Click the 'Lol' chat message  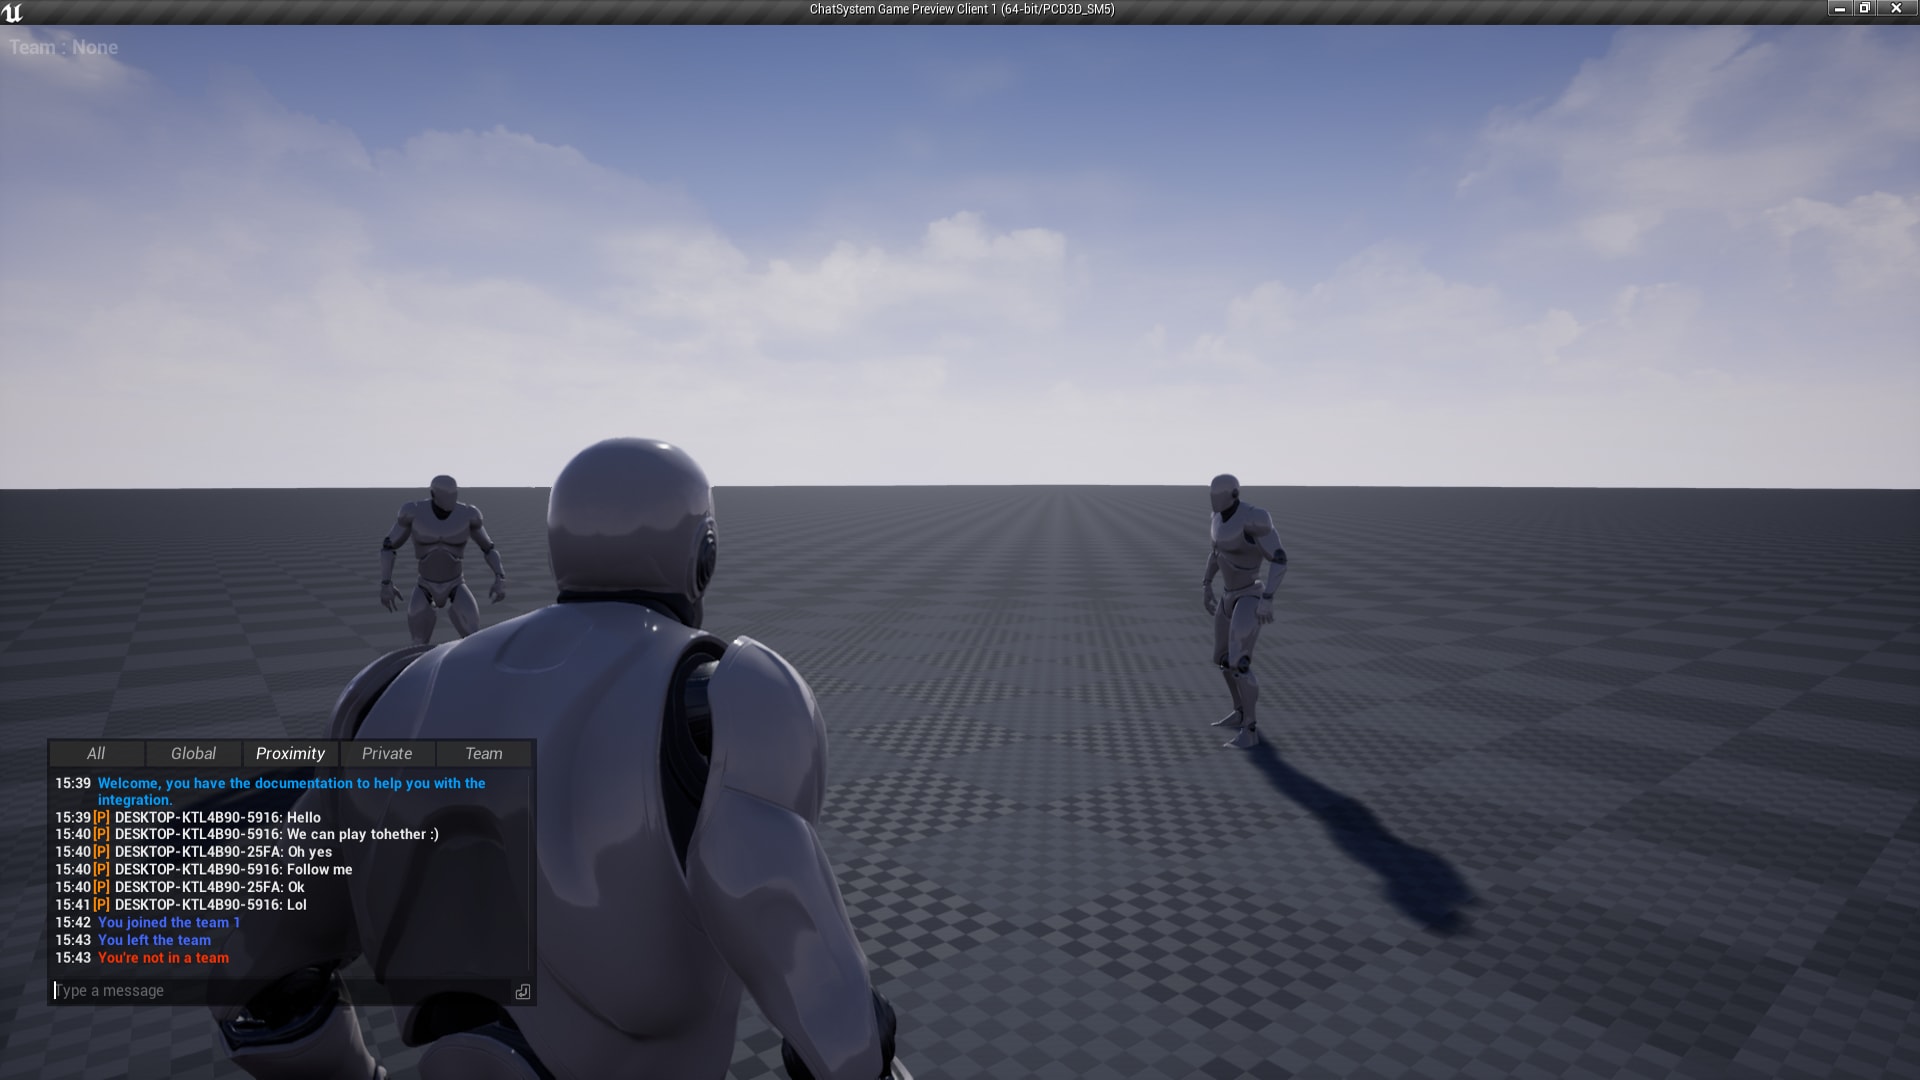click(297, 904)
